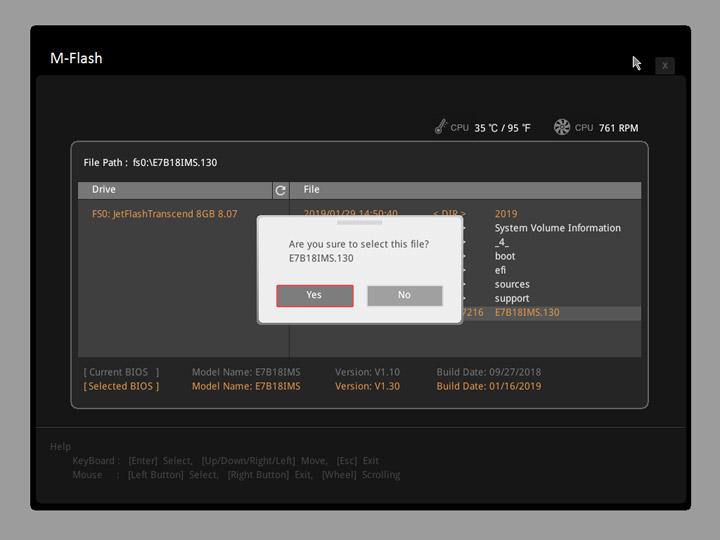Open the 2019 folder entry
Image resolution: width=720 pixels, height=540 pixels.
click(x=506, y=214)
